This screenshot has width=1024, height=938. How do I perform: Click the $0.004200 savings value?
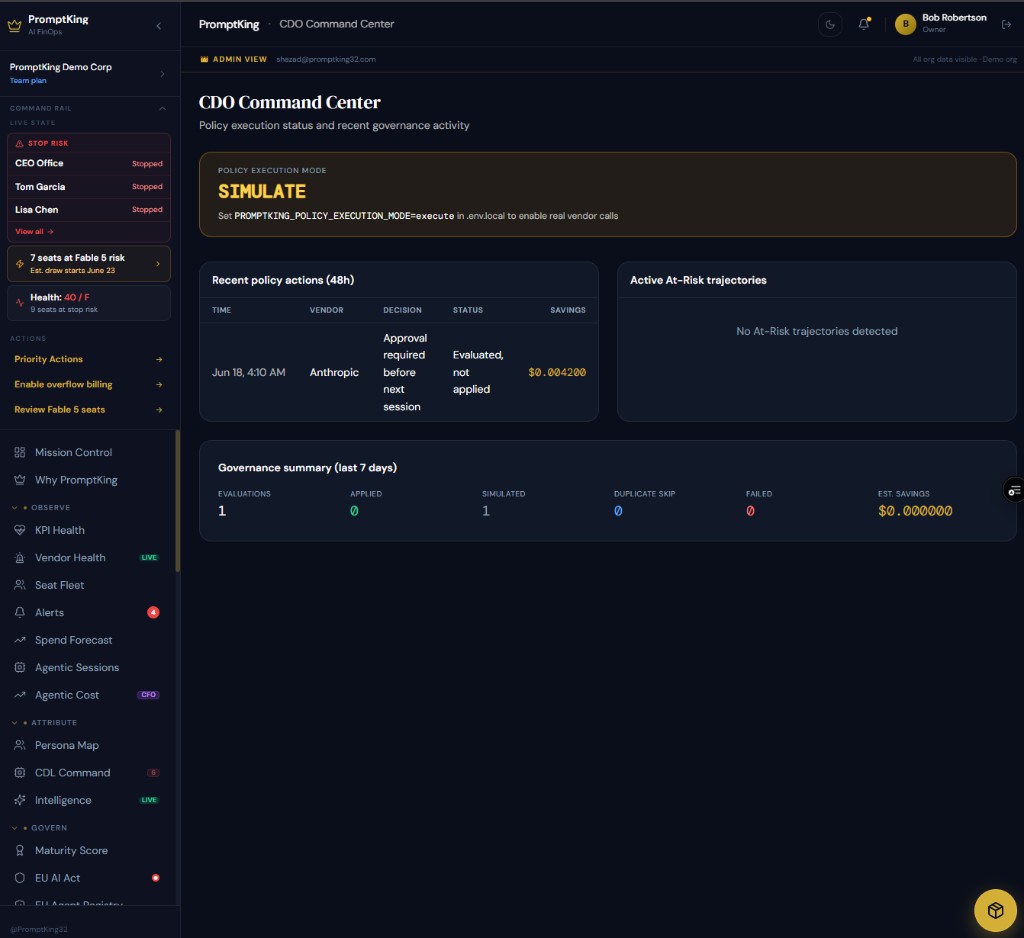(x=557, y=372)
